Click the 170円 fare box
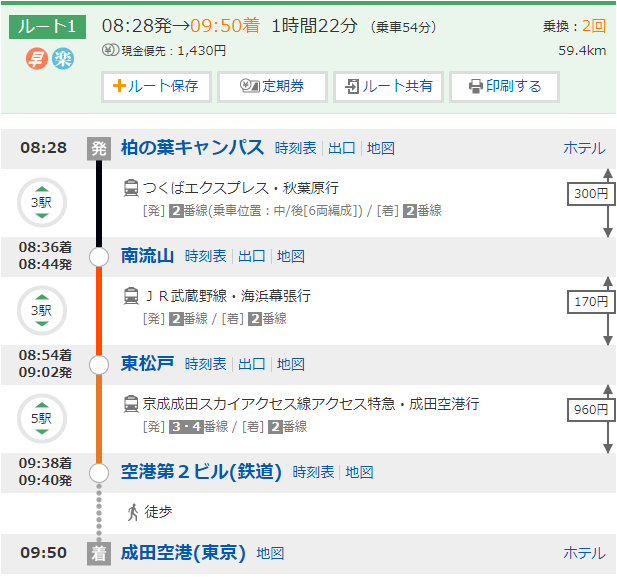The height and width of the screenshot is (577, 617). tap(591, 302)
